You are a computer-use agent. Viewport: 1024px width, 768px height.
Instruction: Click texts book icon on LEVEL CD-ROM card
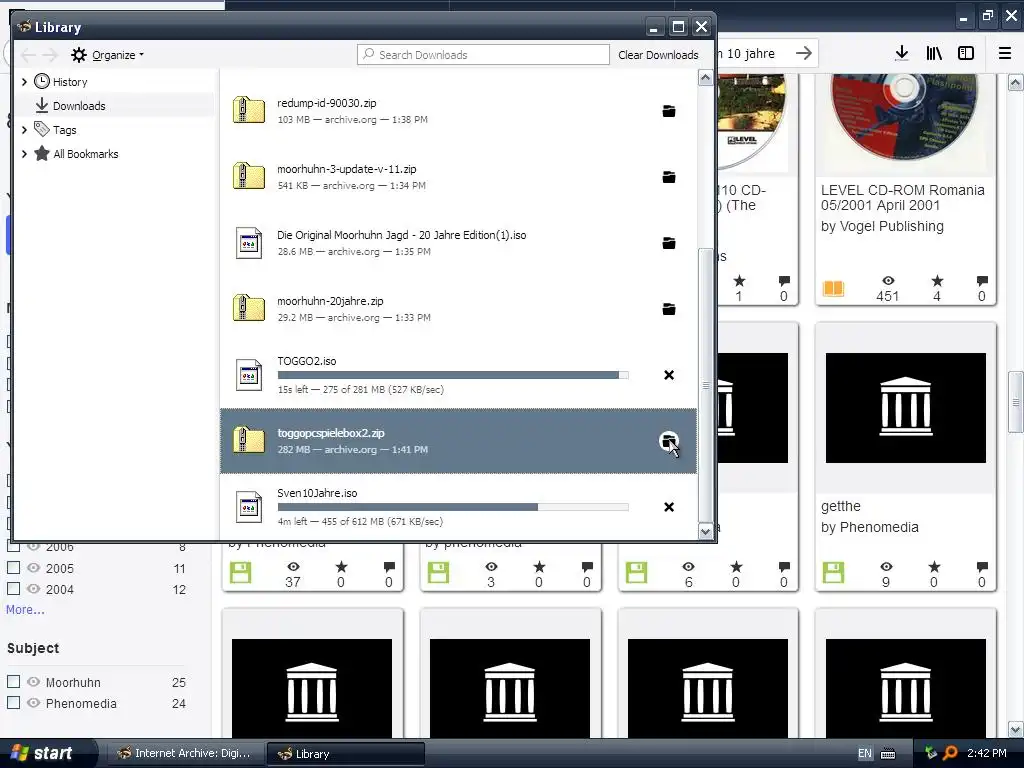(x=833, y=288)
